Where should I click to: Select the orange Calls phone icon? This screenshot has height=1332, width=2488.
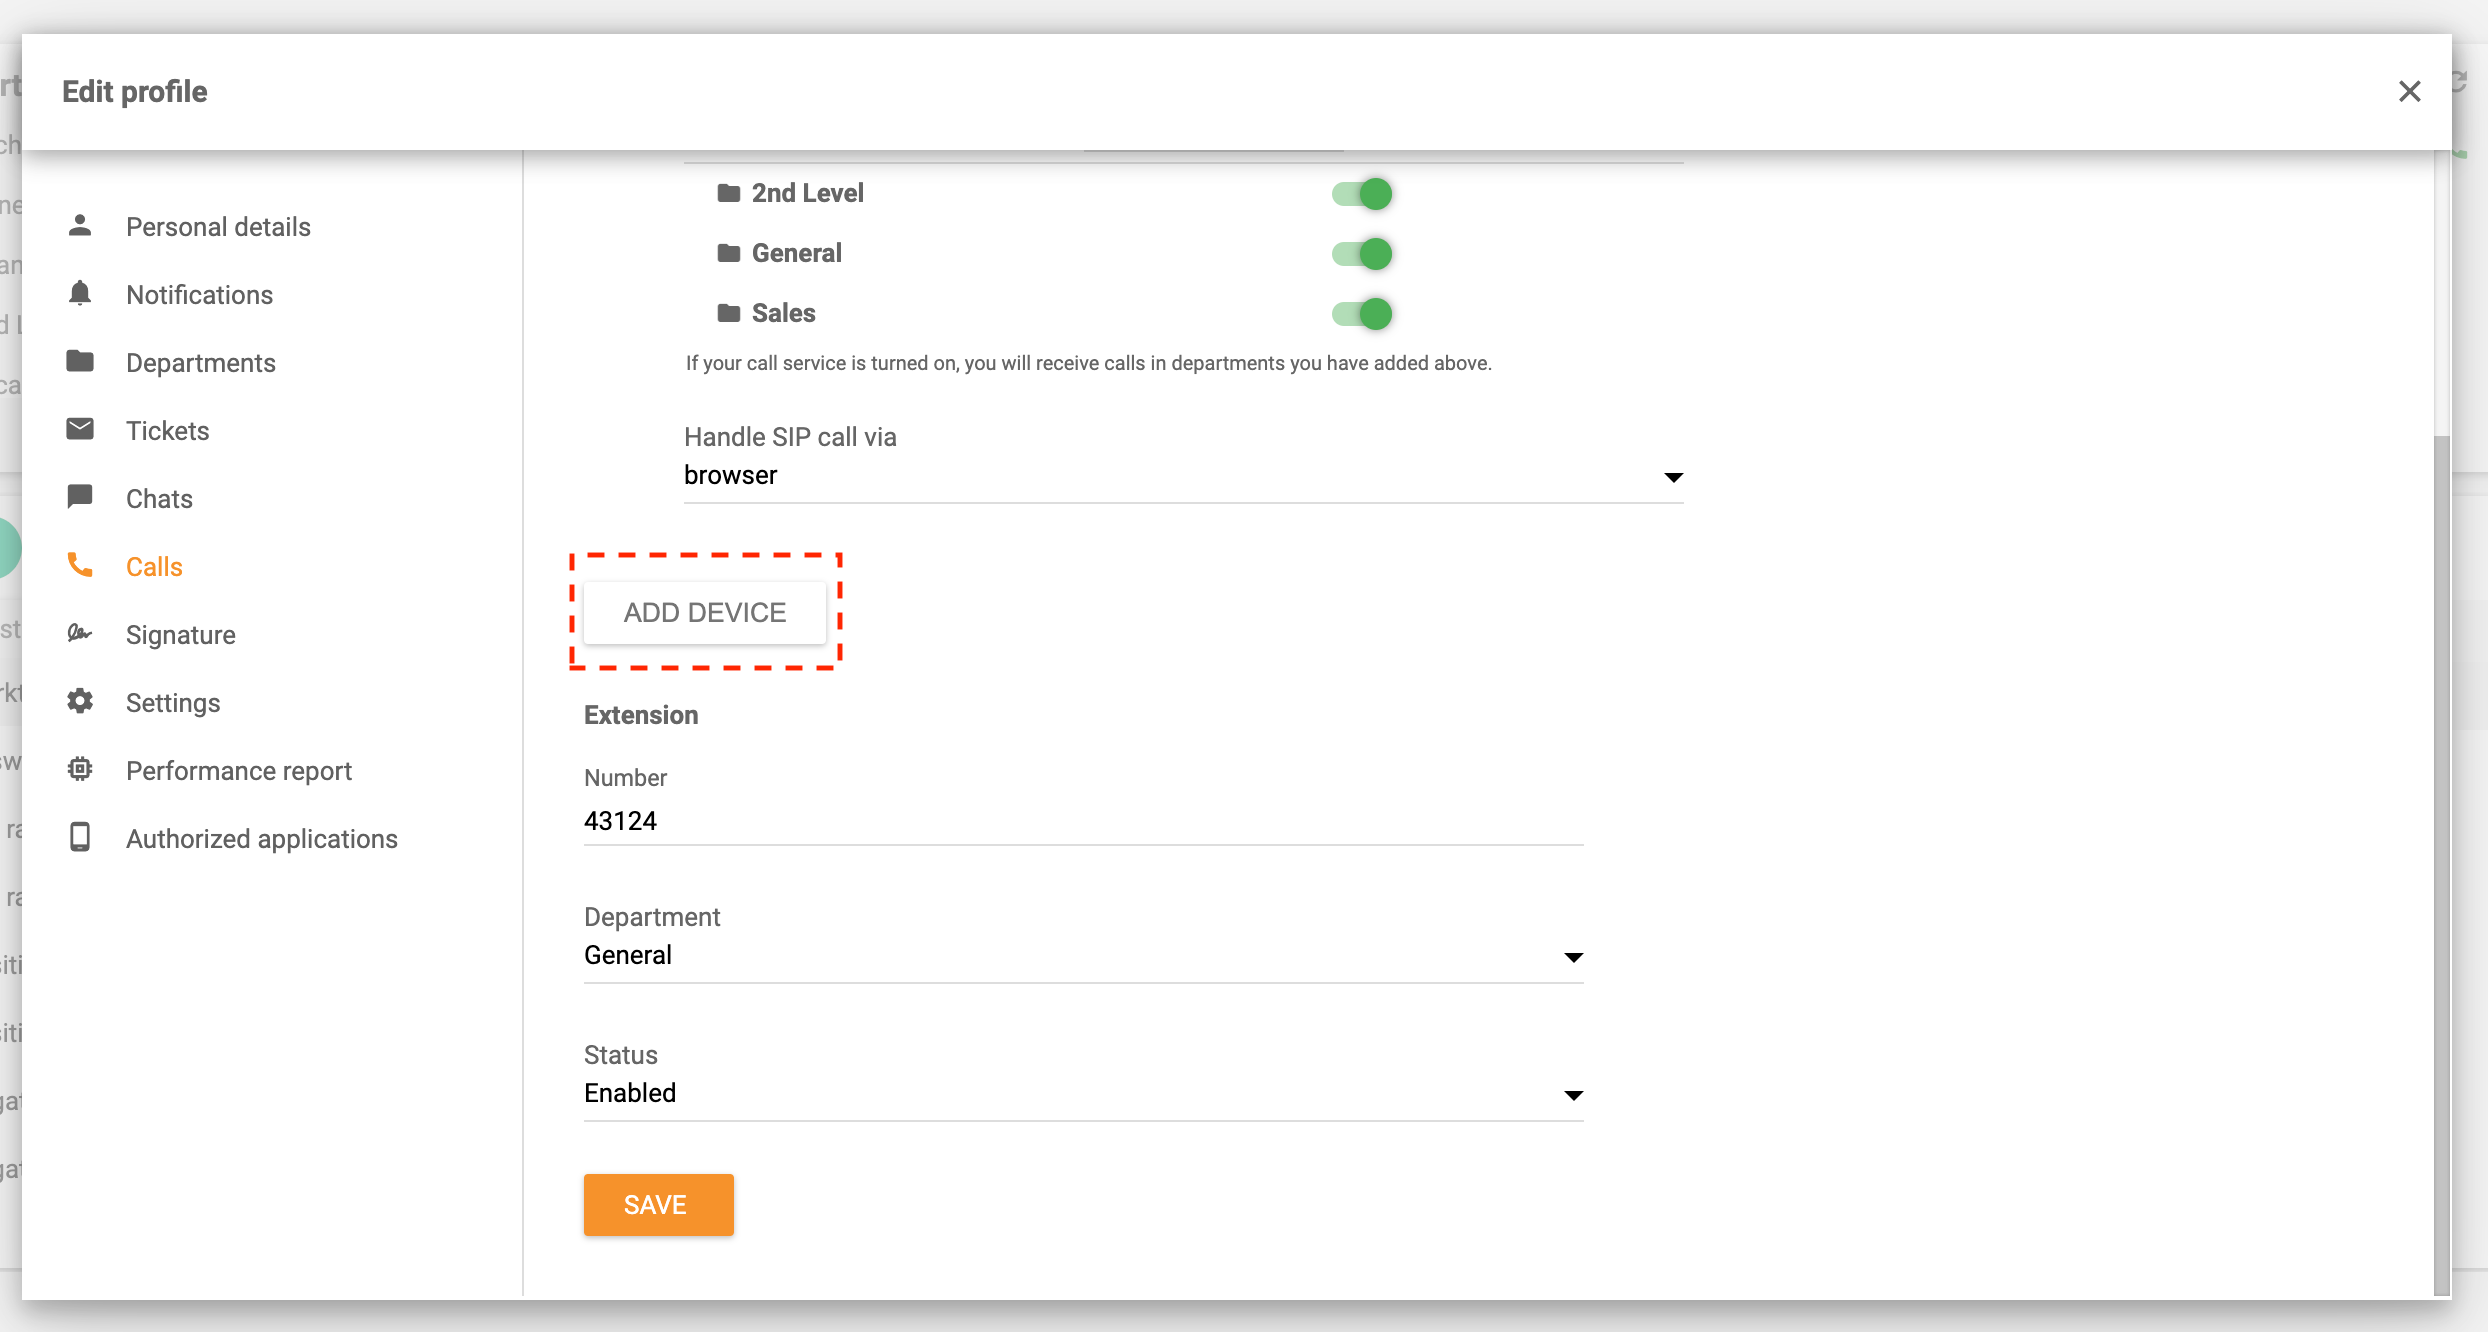coord(80,566)
